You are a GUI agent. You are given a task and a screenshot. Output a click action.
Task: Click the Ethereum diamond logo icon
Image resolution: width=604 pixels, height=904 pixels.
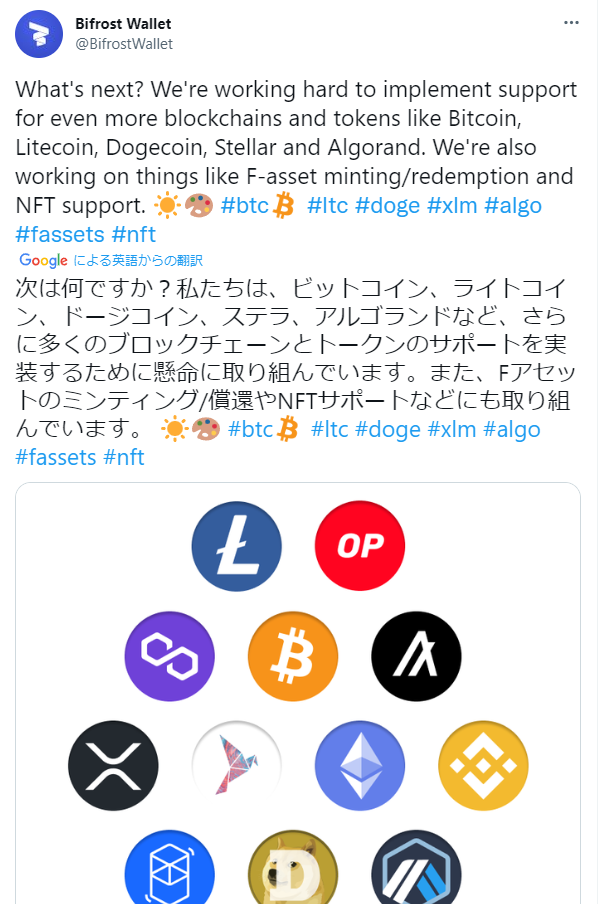coord(360,766)
